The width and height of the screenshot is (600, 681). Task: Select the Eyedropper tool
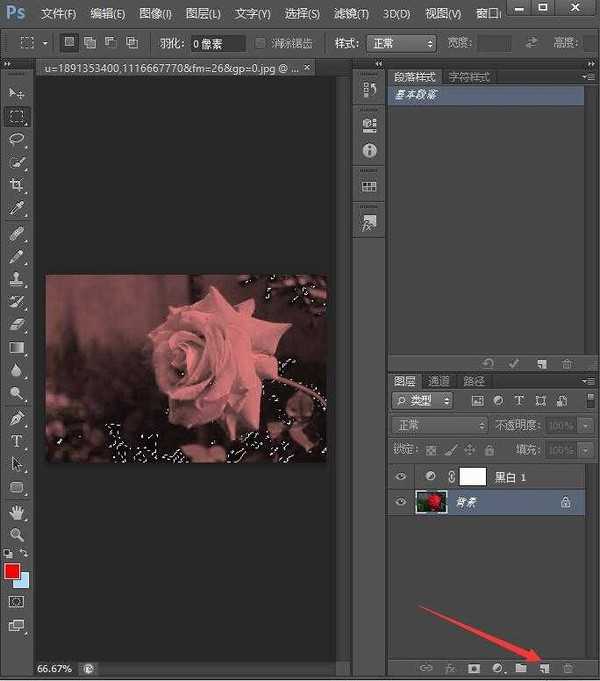(17, 208)
